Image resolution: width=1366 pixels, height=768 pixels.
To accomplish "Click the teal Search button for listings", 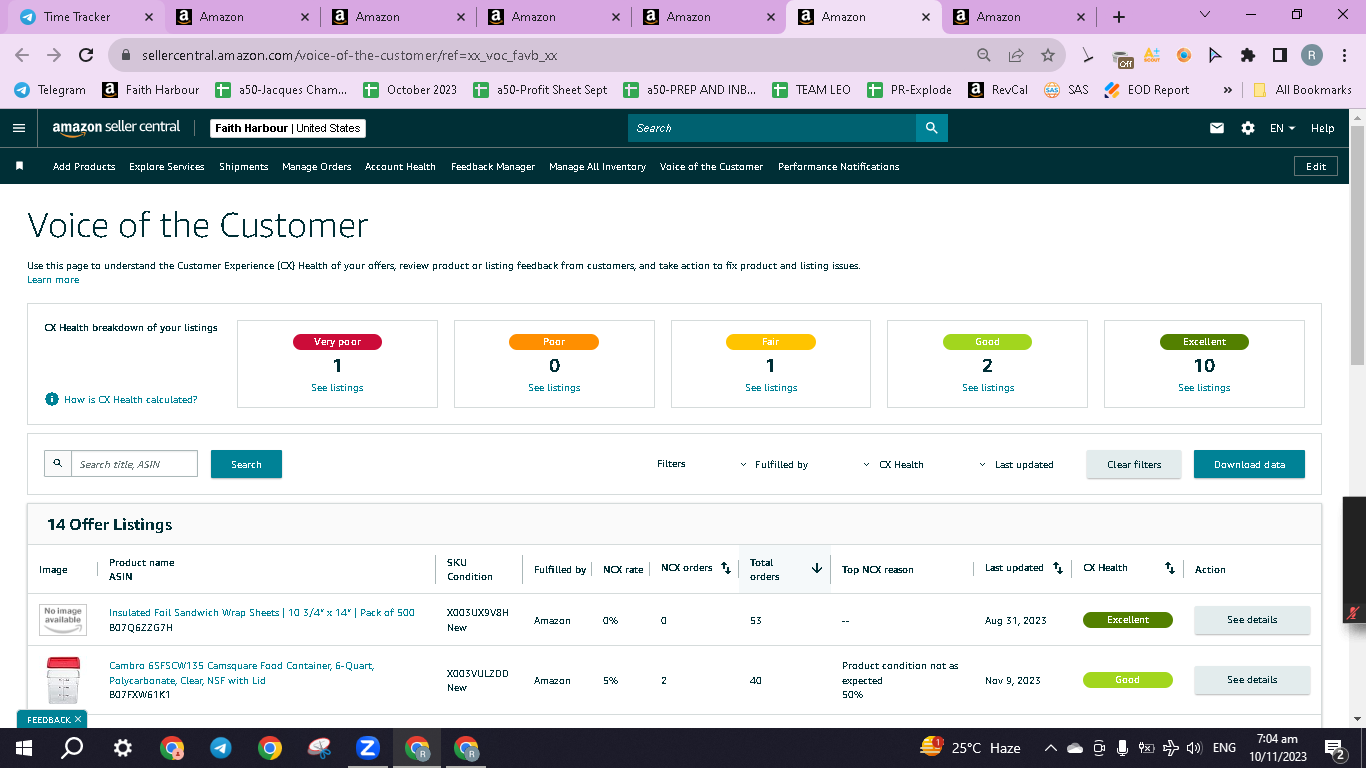I will [x=246, y=464].
